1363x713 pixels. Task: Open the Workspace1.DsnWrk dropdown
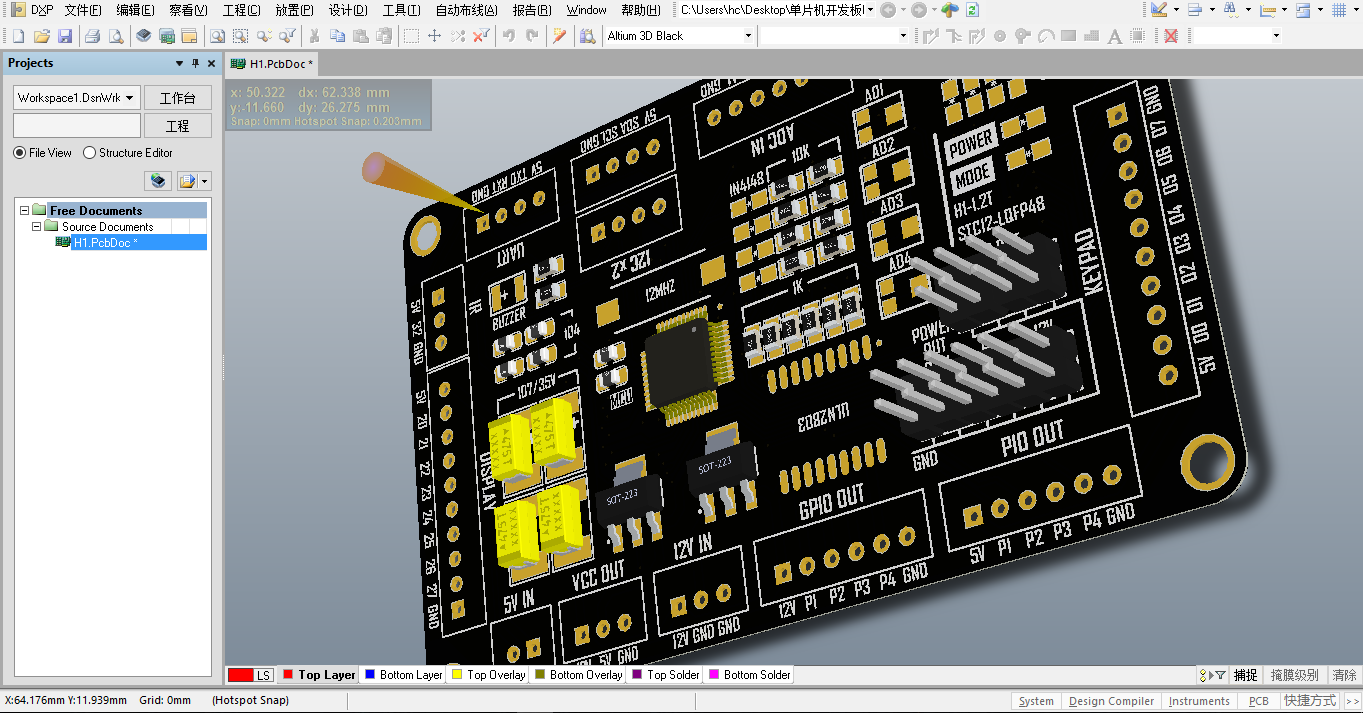pos(130,98)
